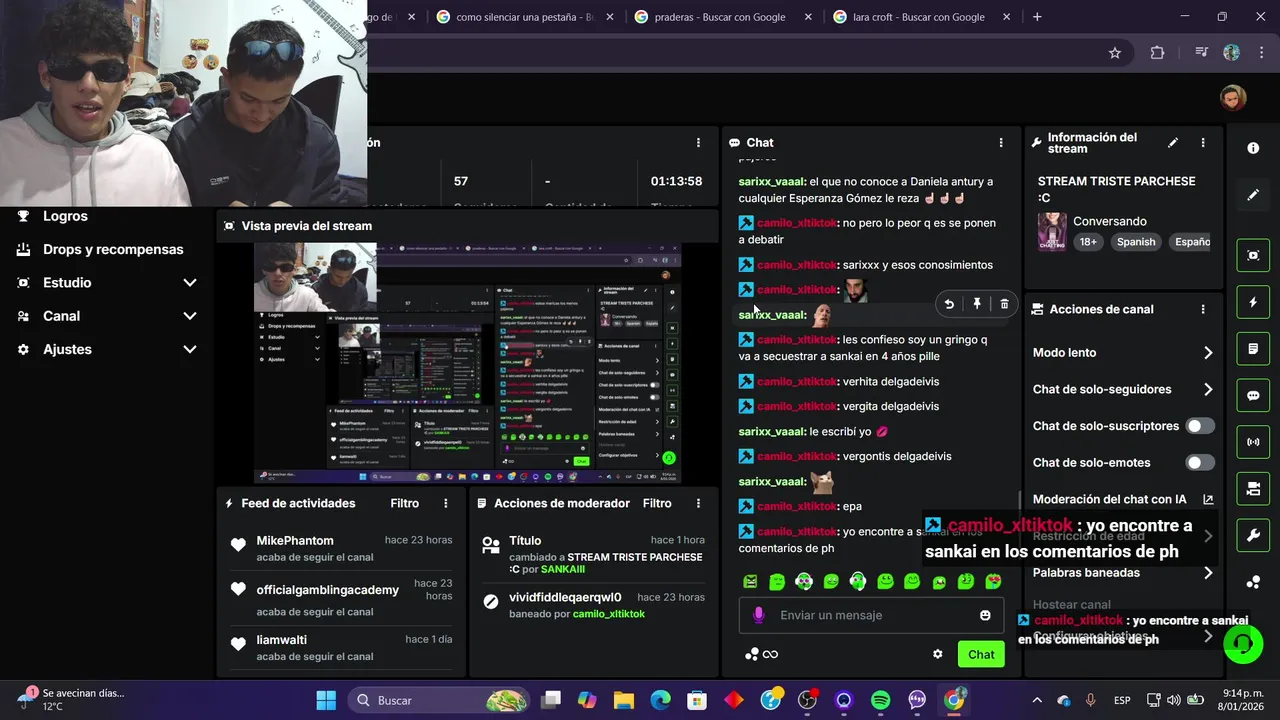The width and height of the screenshot is (1280, 720).
Task: Open Modo lento options arrow
Action: tap(1208, 353)
